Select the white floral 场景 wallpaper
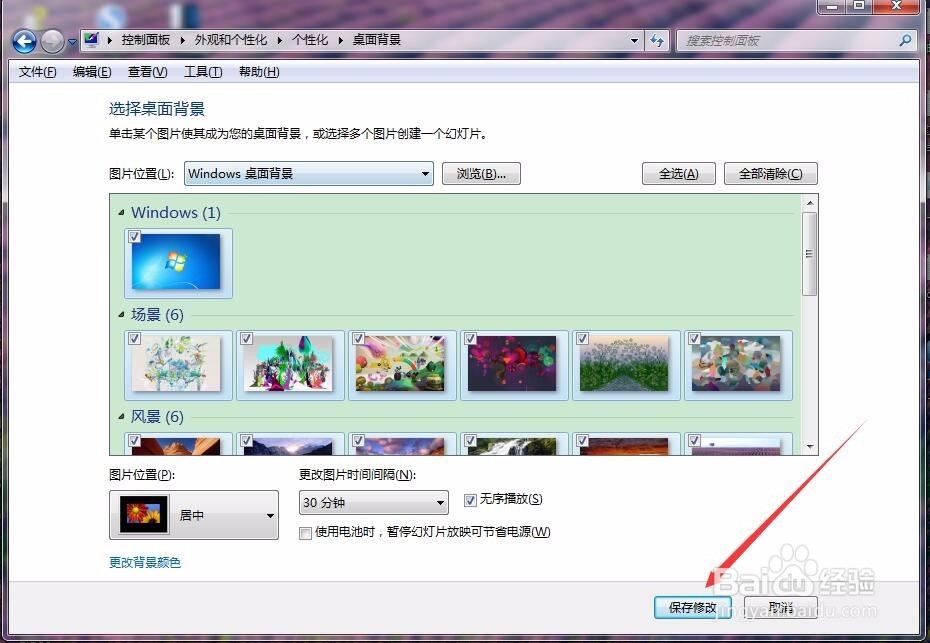This screenshot has height=643, width=930. tap(176, 364)
